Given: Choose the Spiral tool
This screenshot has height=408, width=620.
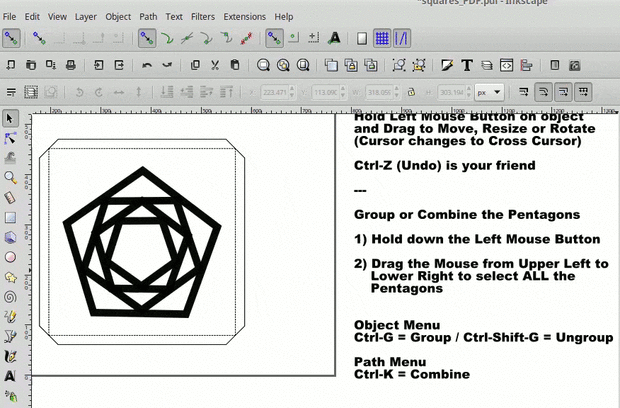Looking at the screenshot, I should 10,297.
